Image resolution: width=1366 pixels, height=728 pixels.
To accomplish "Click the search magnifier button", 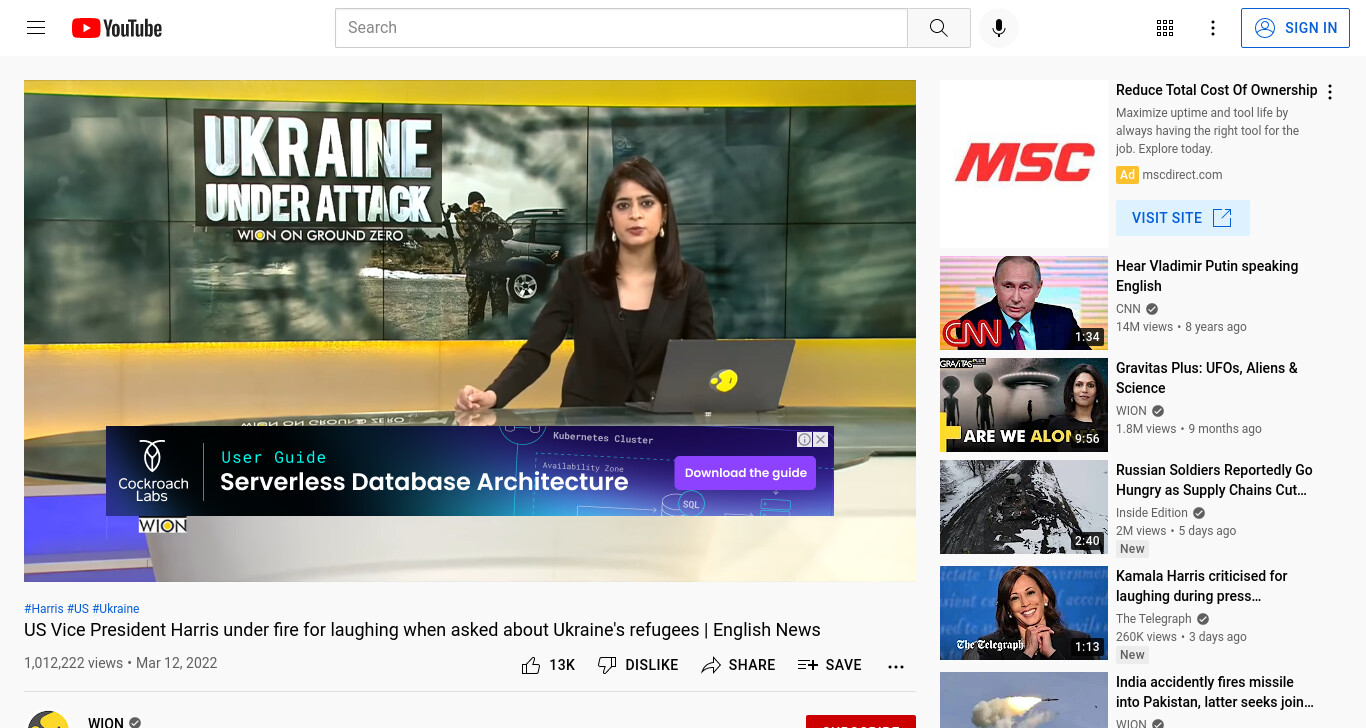I will [x=938, y=28].
